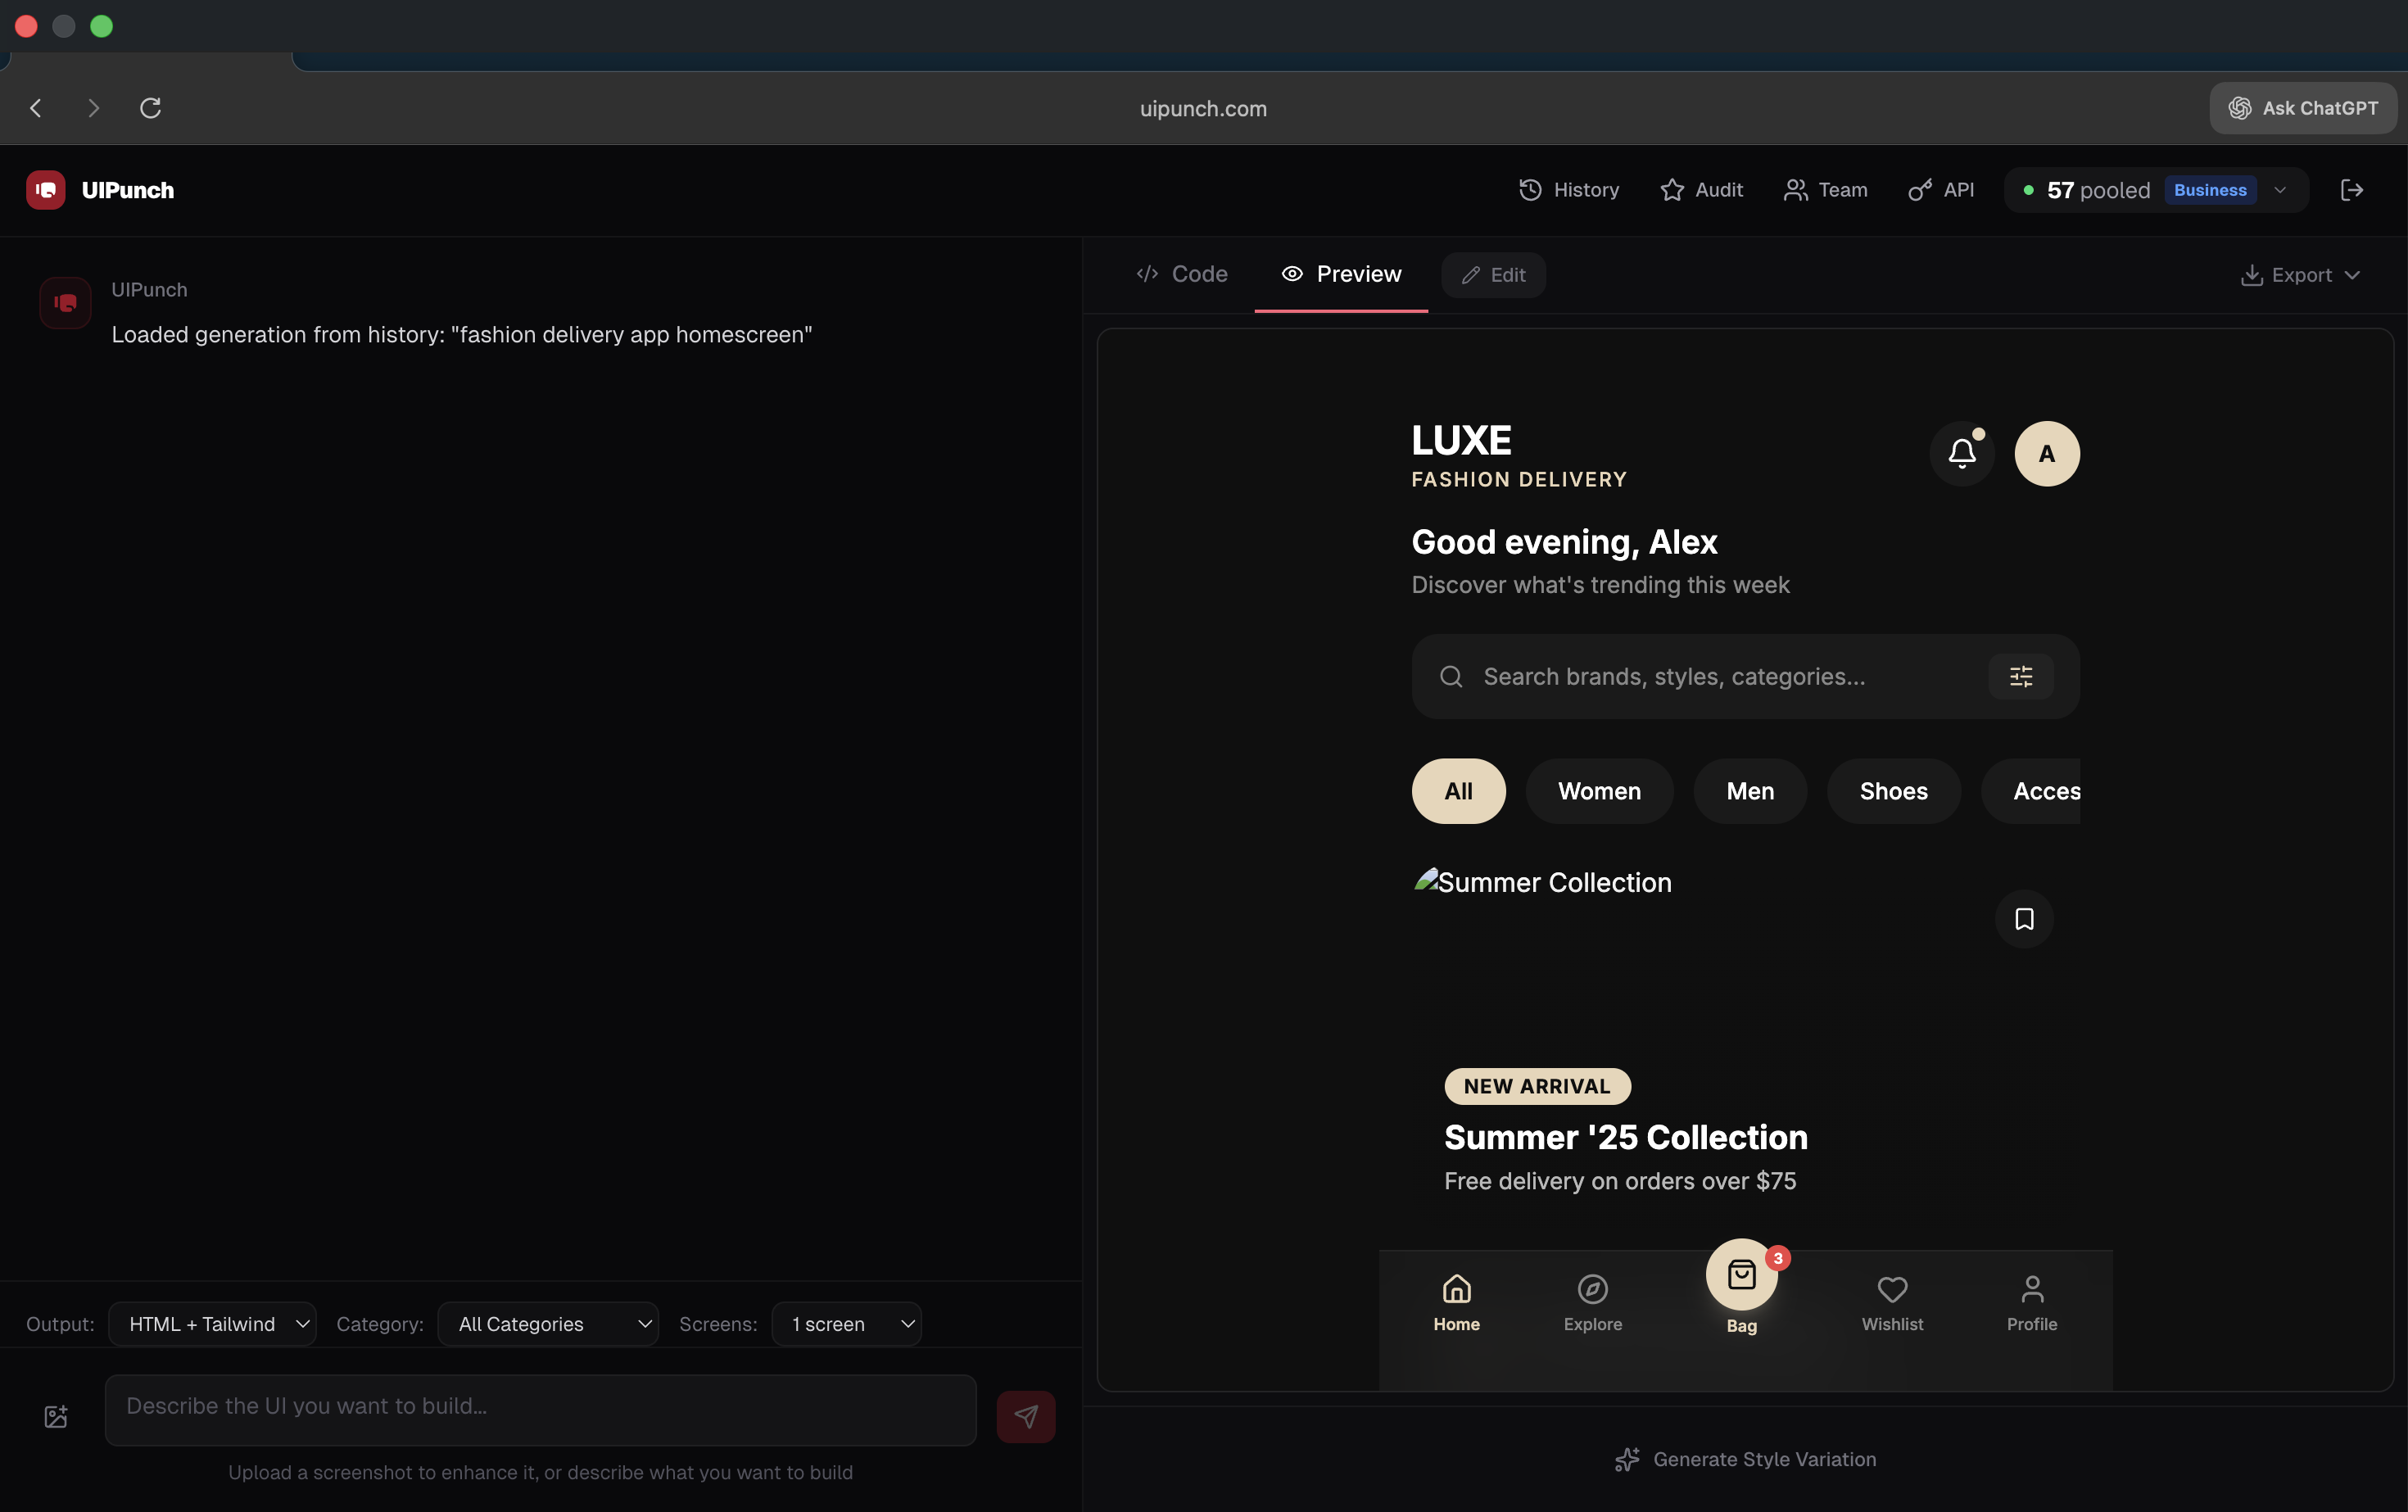Open the History panel

1568,190
